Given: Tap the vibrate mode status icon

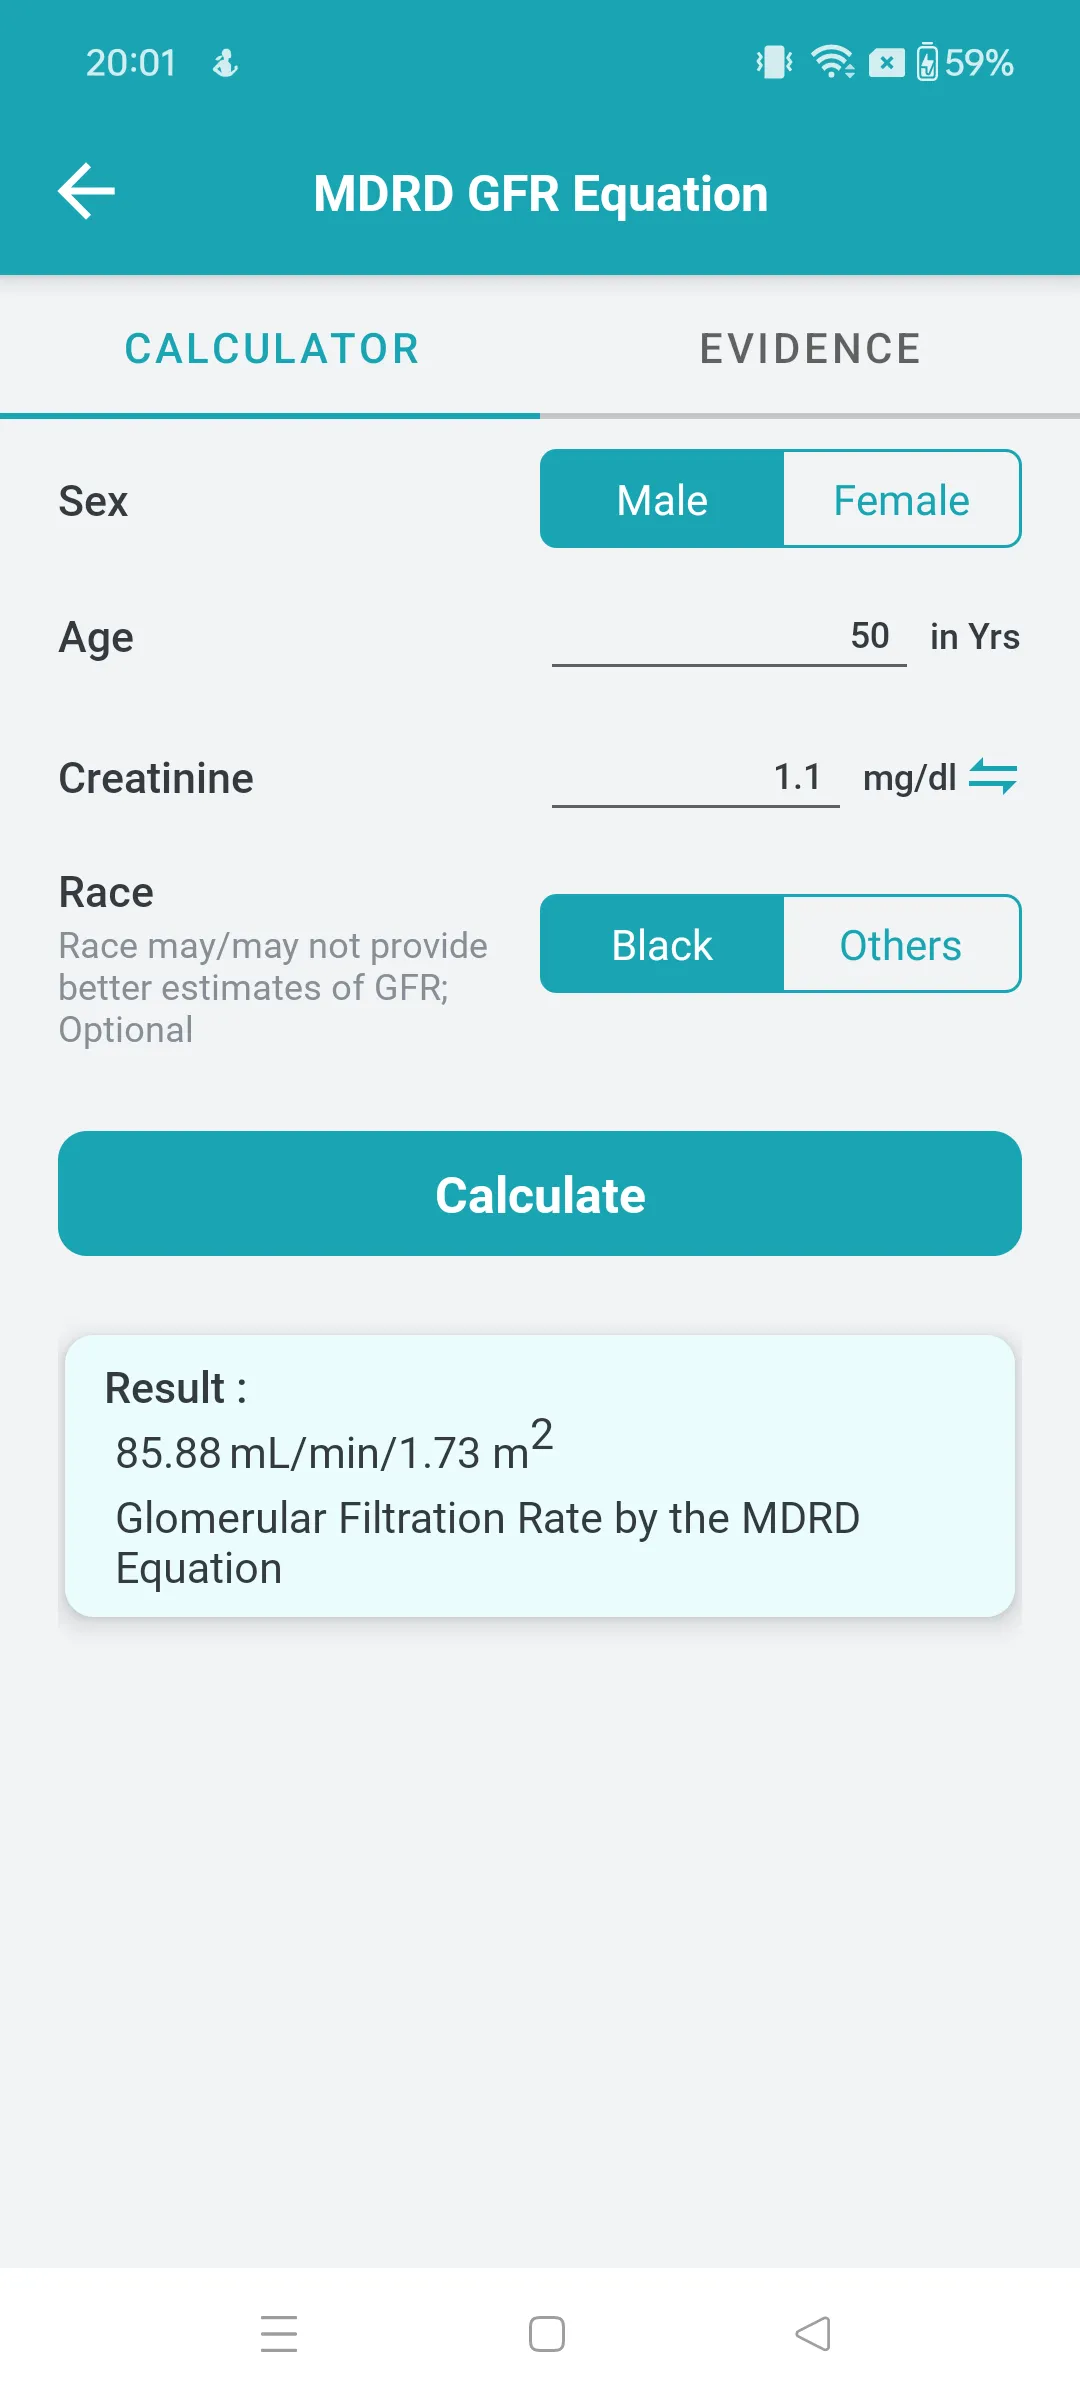Looking at the screenshot, I should click(773, 62).
